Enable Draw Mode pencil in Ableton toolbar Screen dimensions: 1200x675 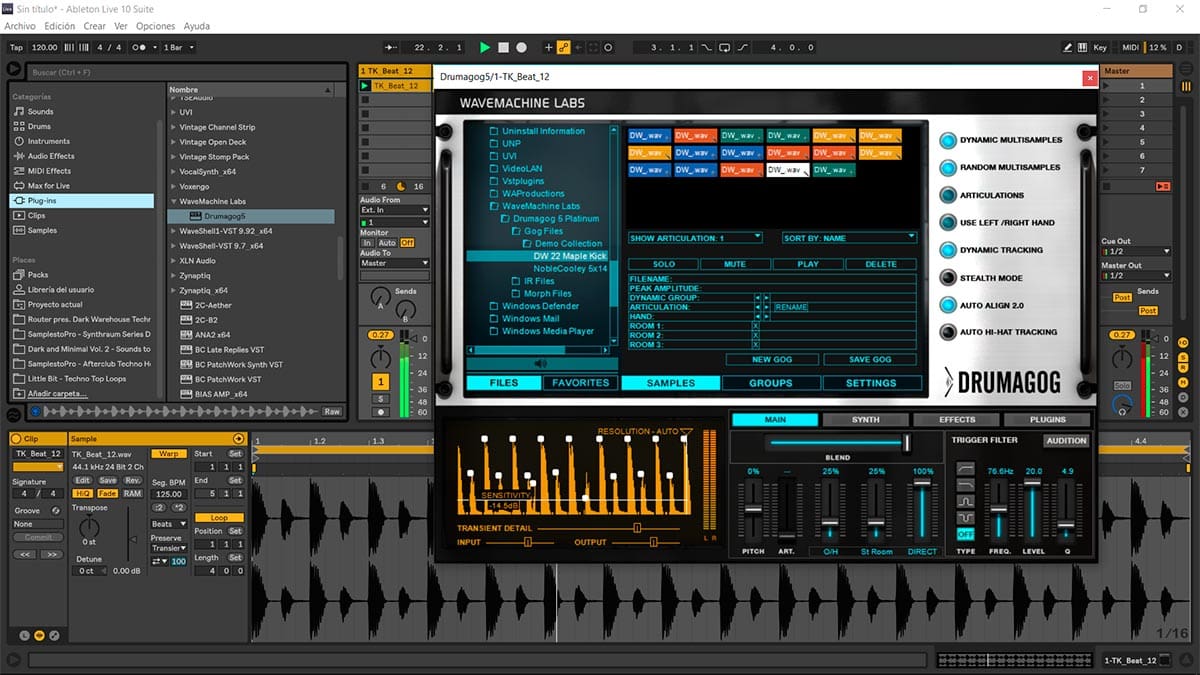(x=1068, y=47)
